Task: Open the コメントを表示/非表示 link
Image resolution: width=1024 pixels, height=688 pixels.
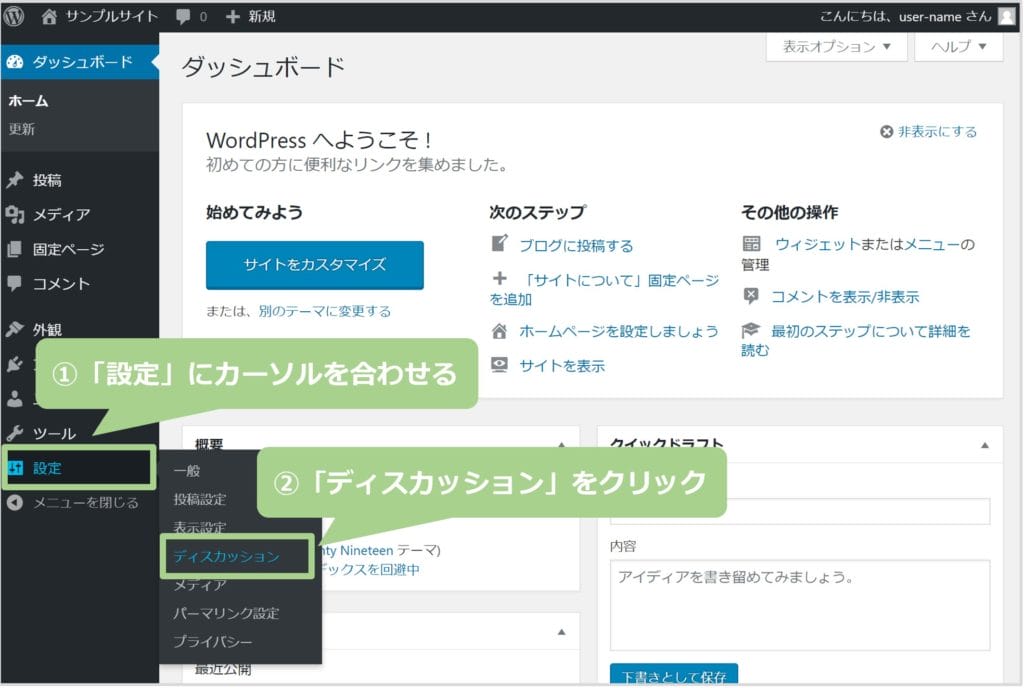Action: pyautogui.click(x=845, y=297)
